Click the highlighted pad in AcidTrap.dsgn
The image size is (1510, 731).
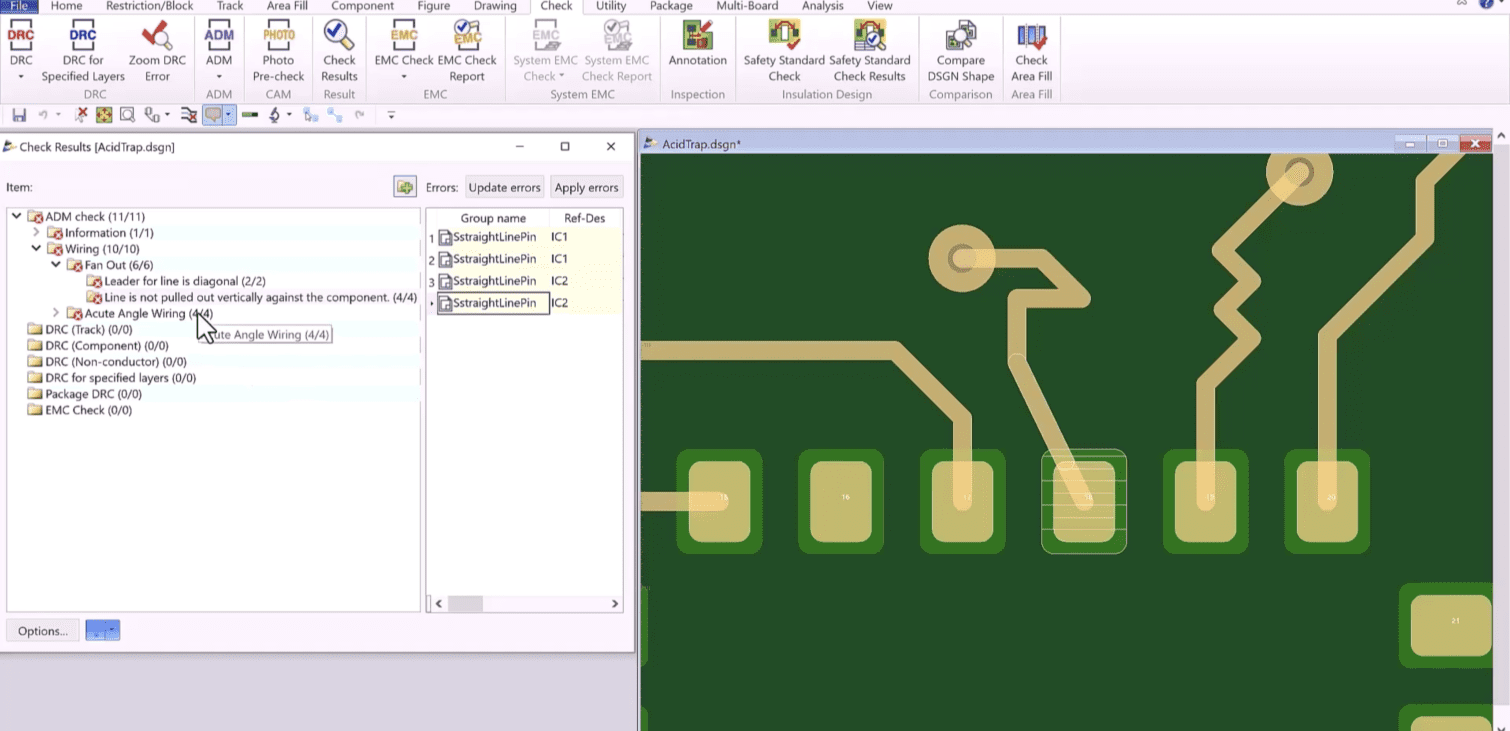[1084, 501]
